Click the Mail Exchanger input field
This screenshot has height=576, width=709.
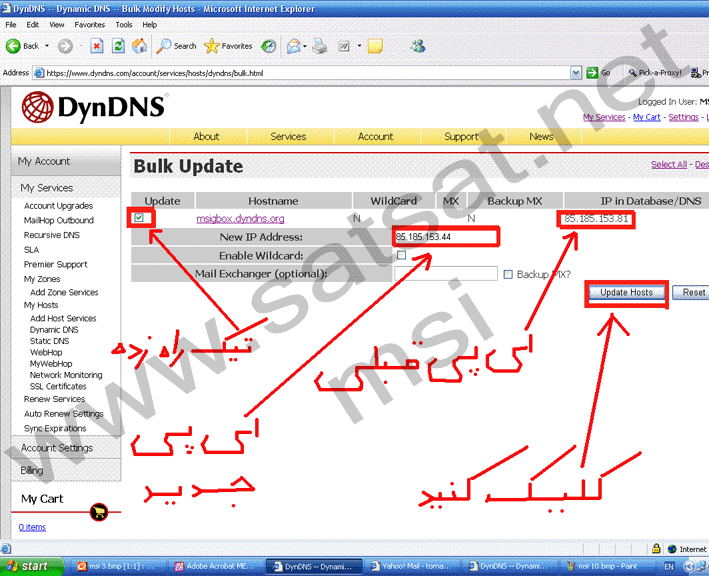point(445,274)
